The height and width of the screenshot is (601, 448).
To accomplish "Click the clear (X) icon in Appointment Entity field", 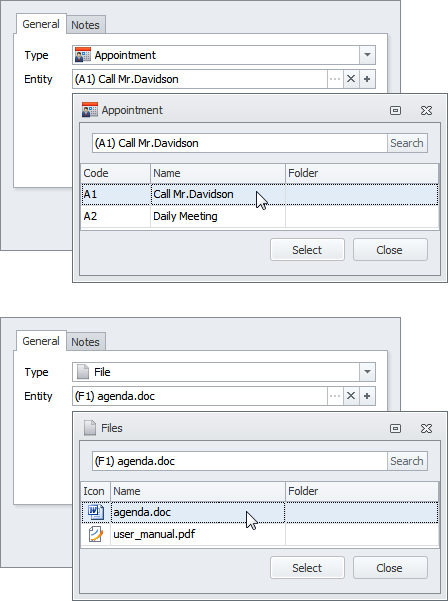I will [x=351, y=79].
